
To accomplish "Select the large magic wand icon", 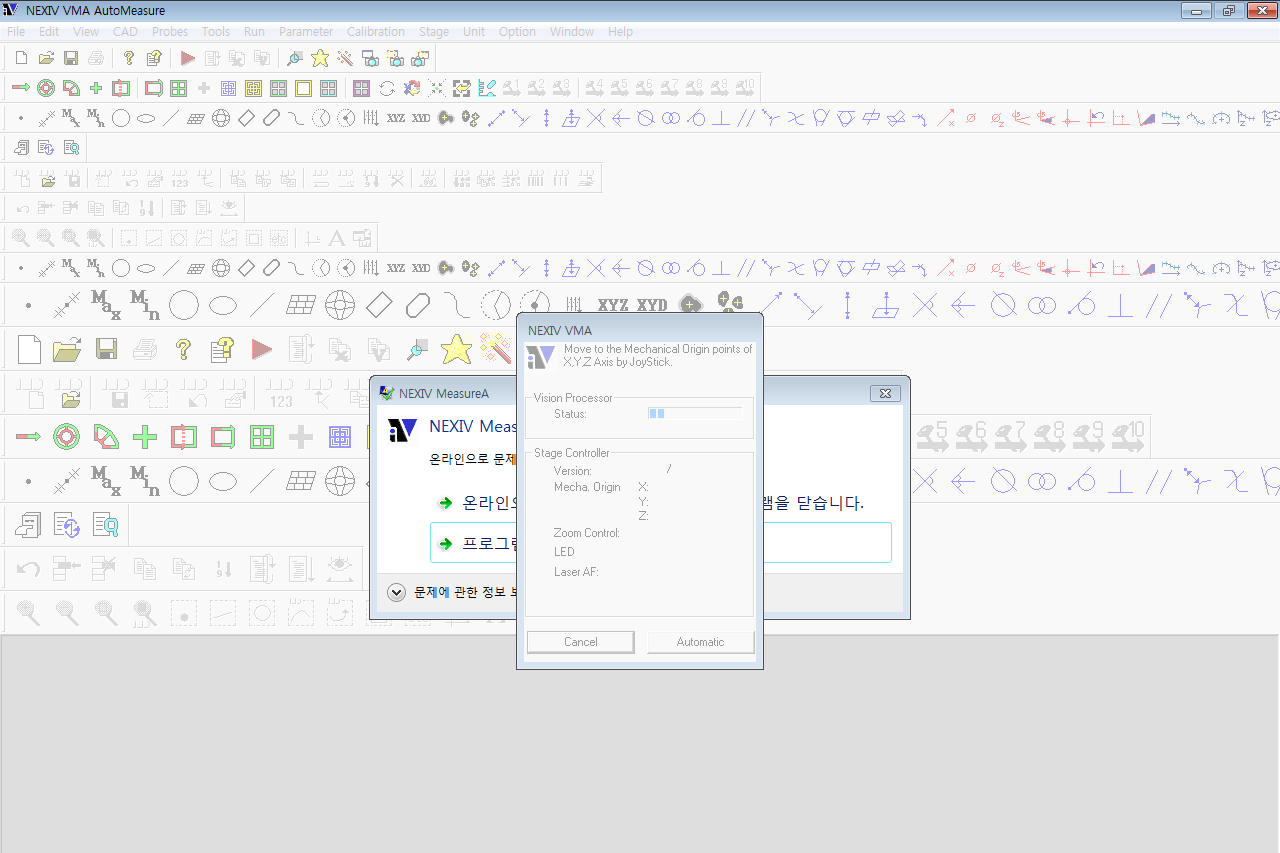I will [x=495, y=349].
